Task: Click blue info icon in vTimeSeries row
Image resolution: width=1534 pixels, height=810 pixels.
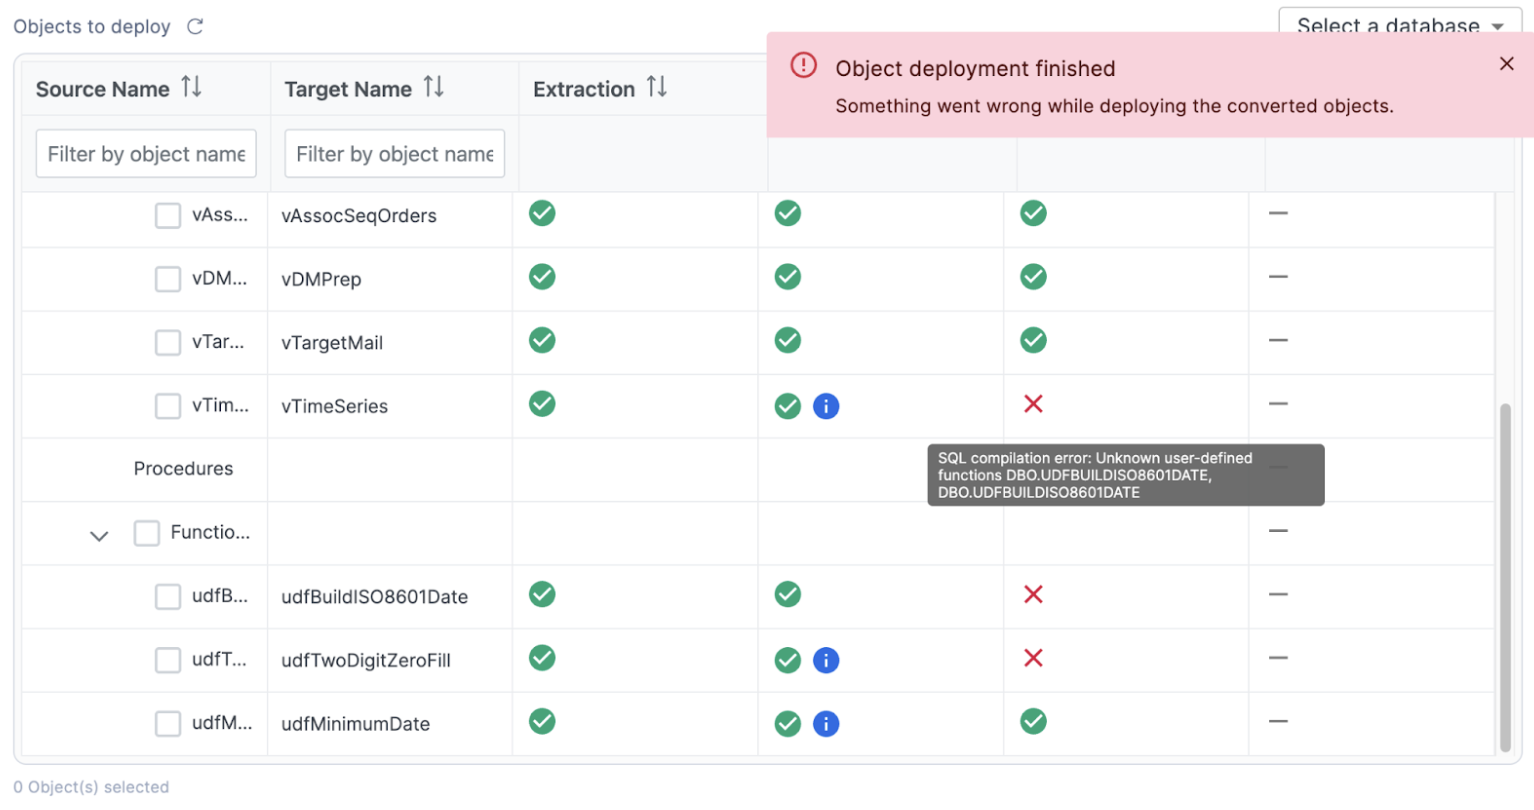Action: coord(826,406)
